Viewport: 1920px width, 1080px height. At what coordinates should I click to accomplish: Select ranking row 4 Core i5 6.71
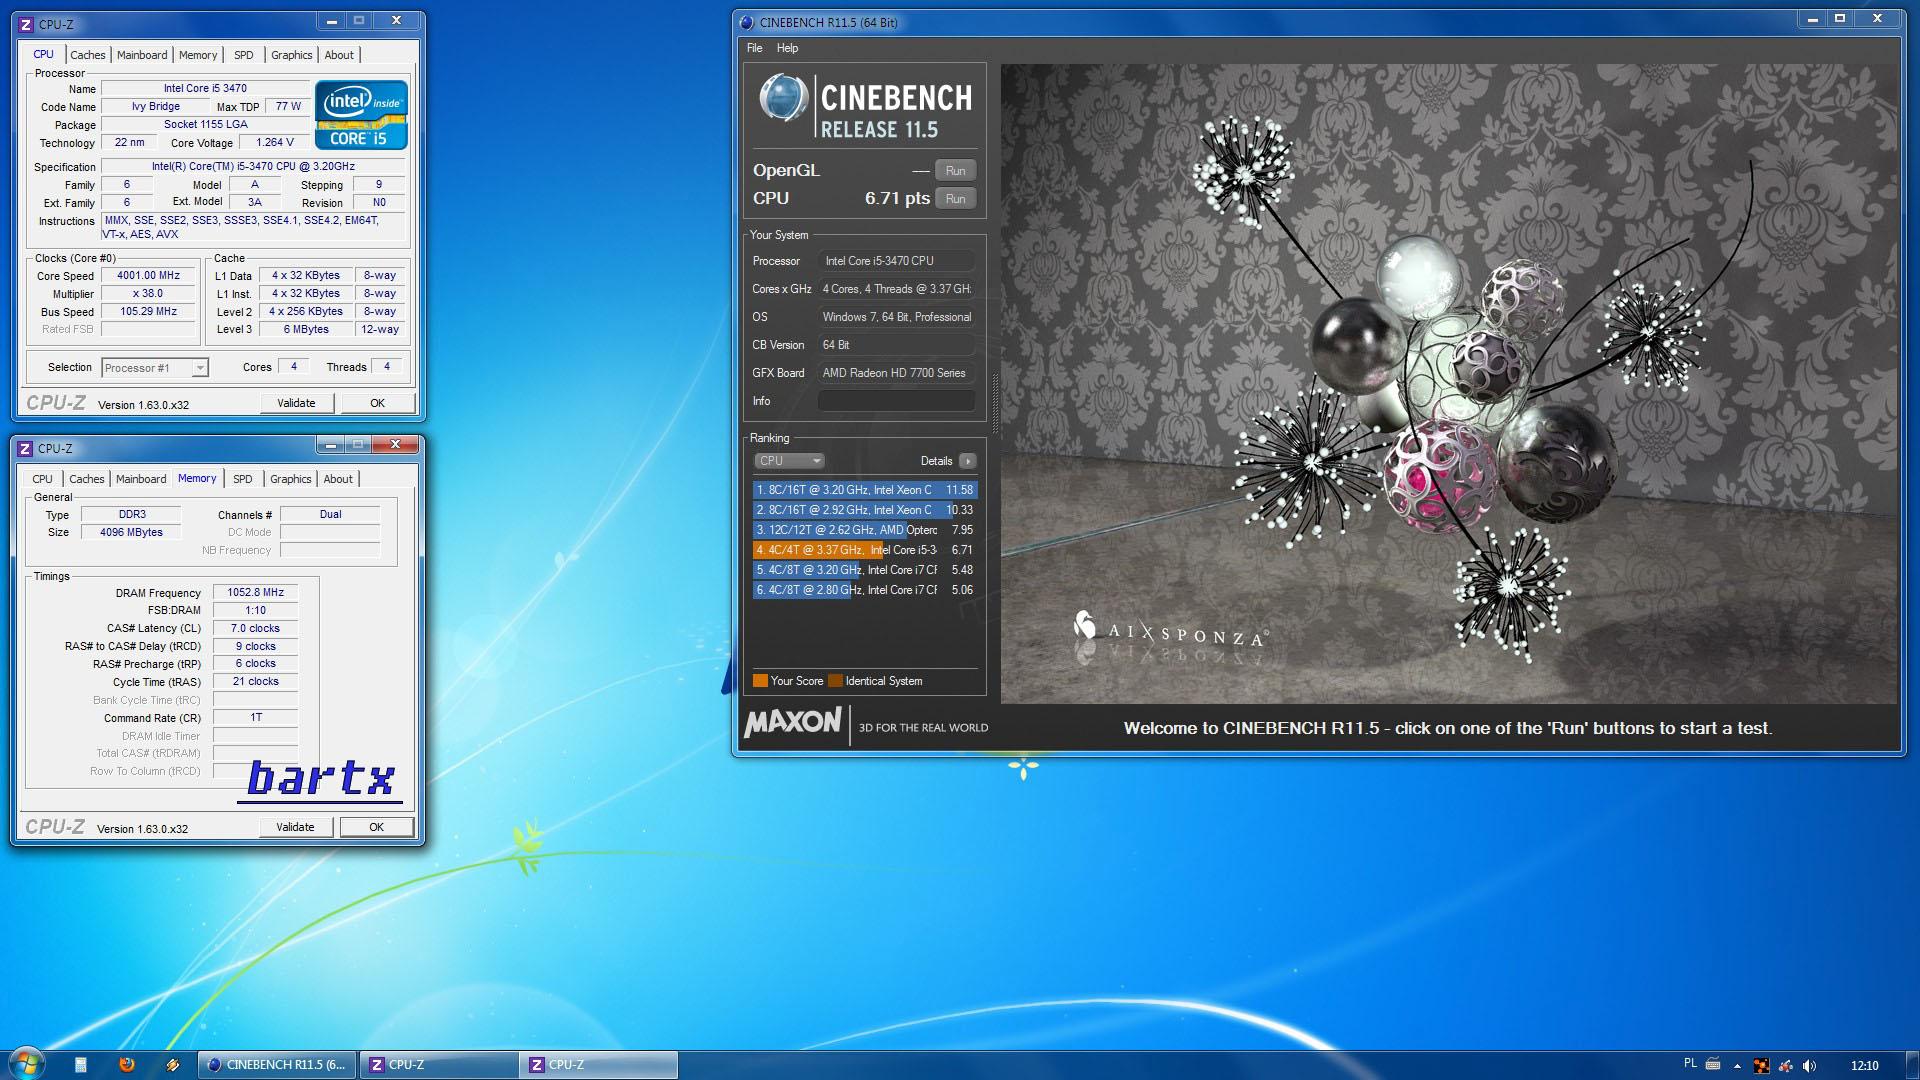864,550
